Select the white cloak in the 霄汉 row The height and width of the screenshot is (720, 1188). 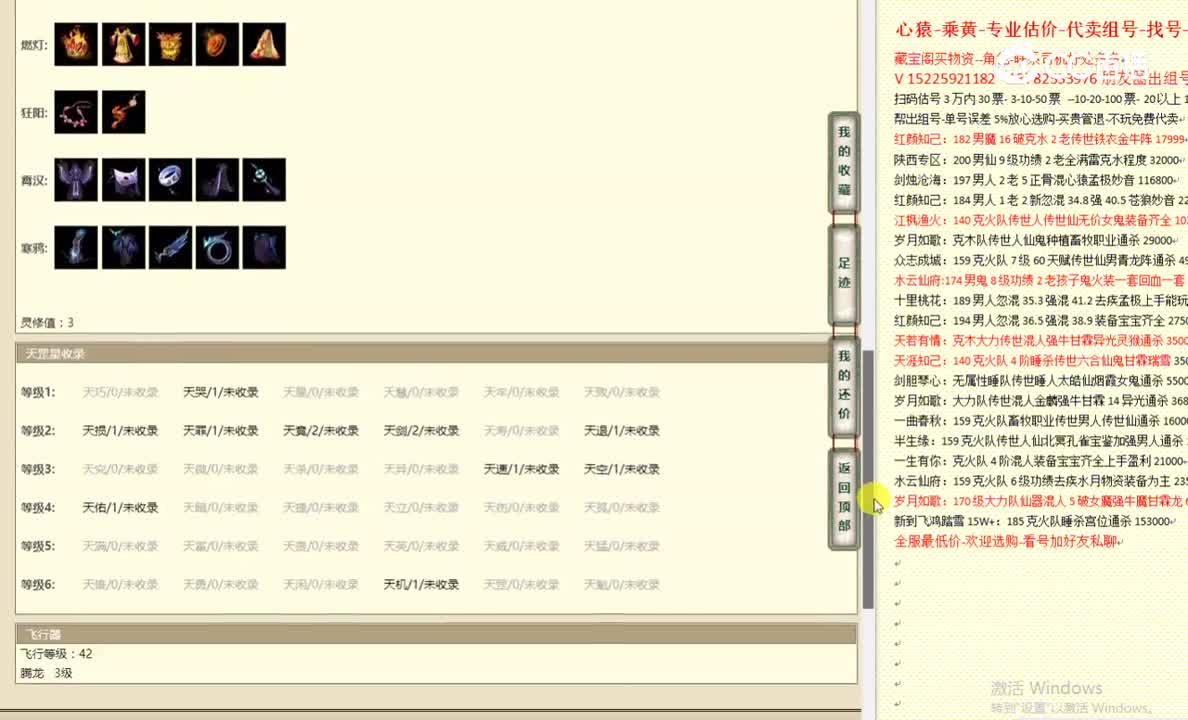tap(123, 180)
